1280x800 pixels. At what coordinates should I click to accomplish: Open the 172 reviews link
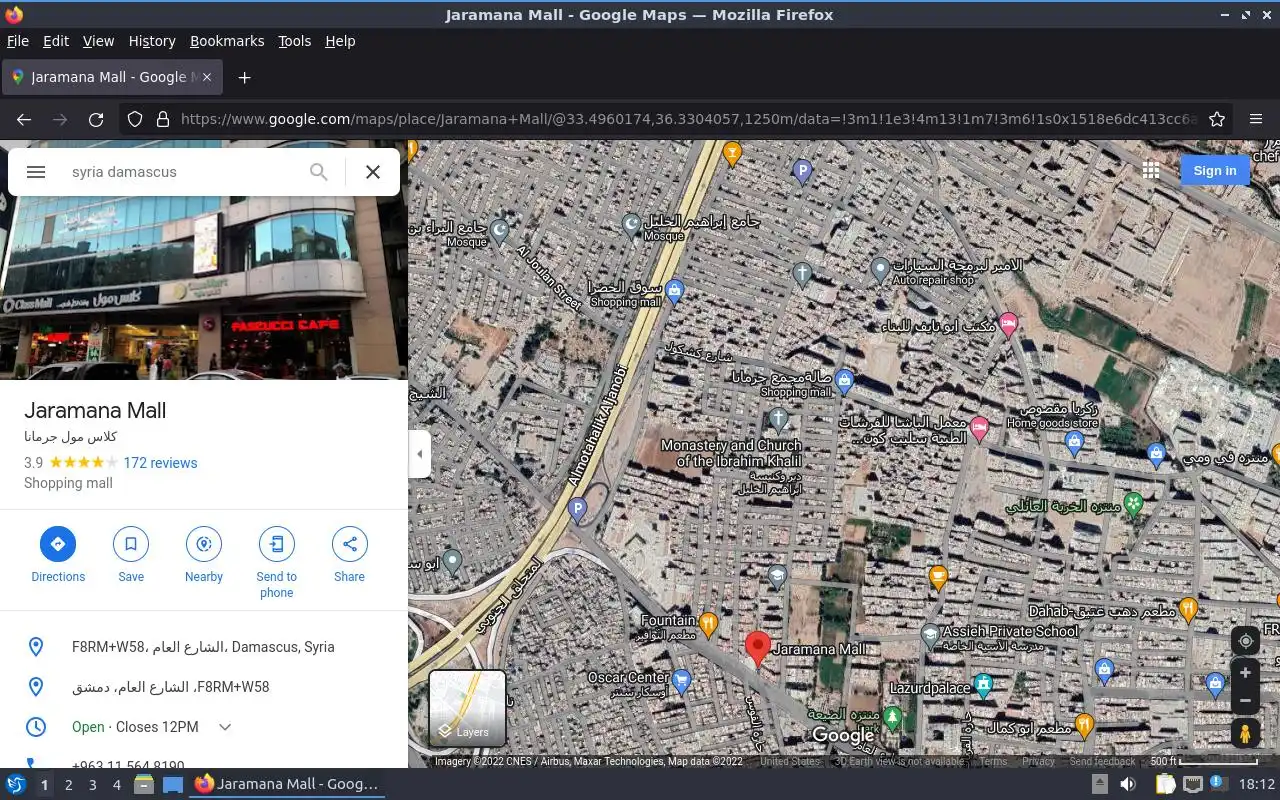pos(160,463)
